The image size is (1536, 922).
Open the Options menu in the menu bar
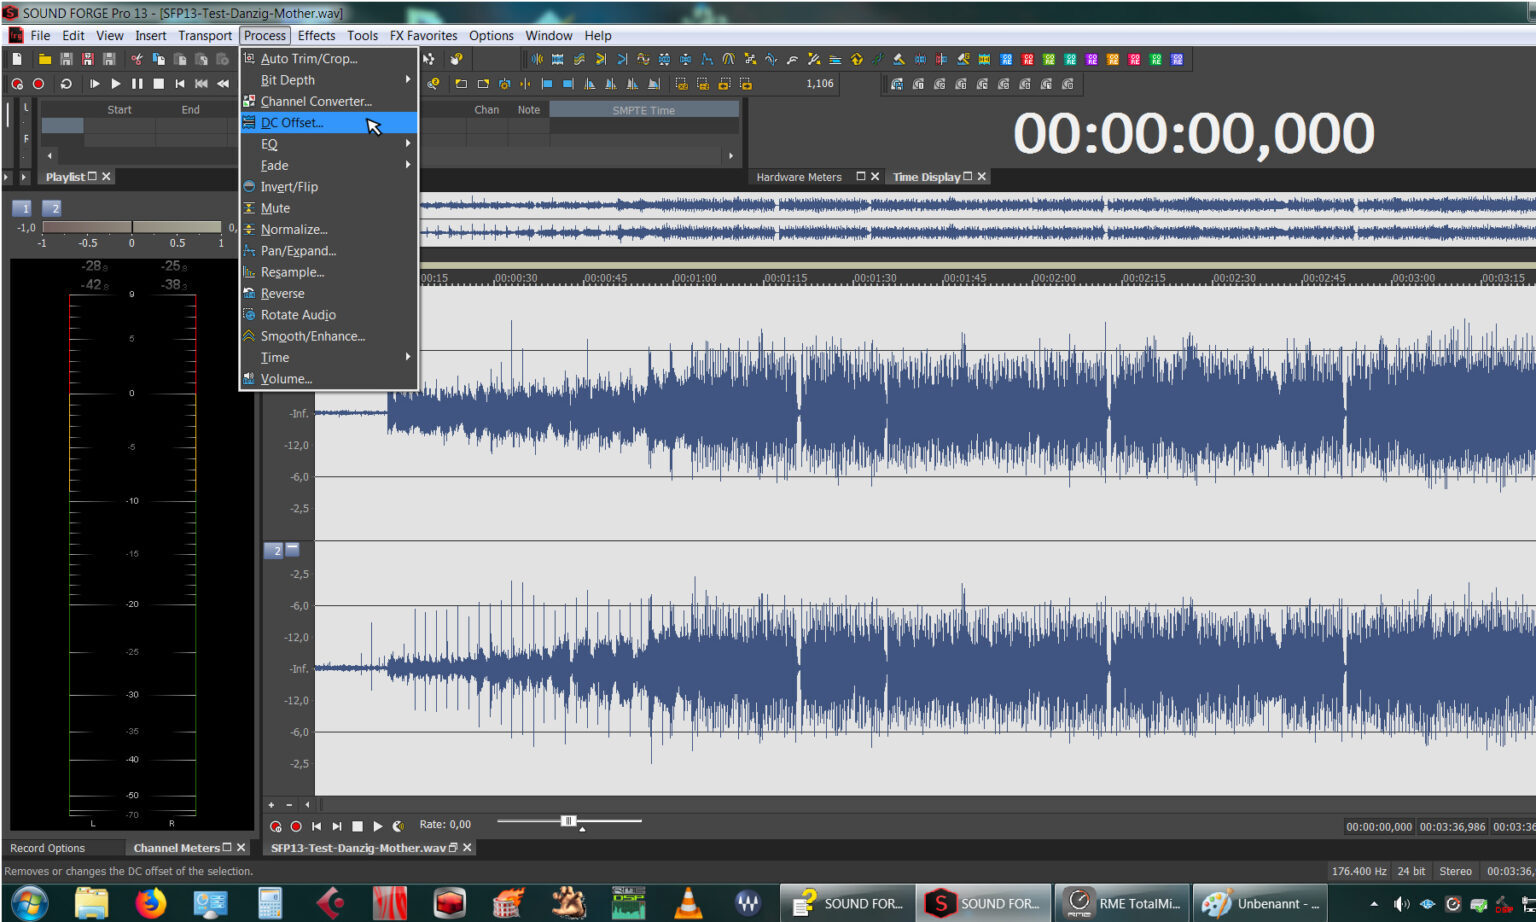pos(491,35)
